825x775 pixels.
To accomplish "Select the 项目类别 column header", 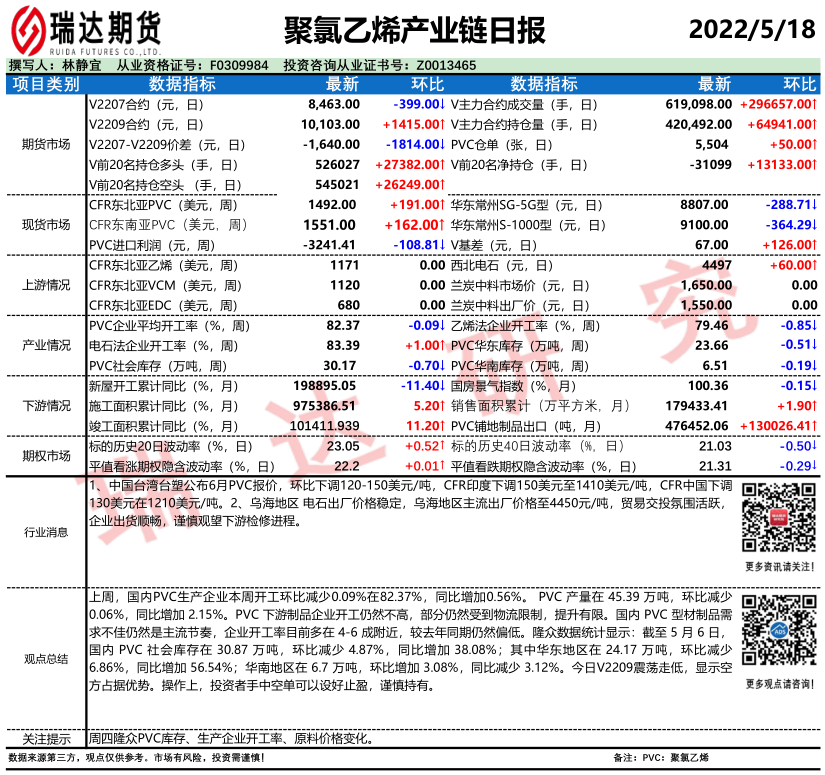I will click(x=46, y=84).
